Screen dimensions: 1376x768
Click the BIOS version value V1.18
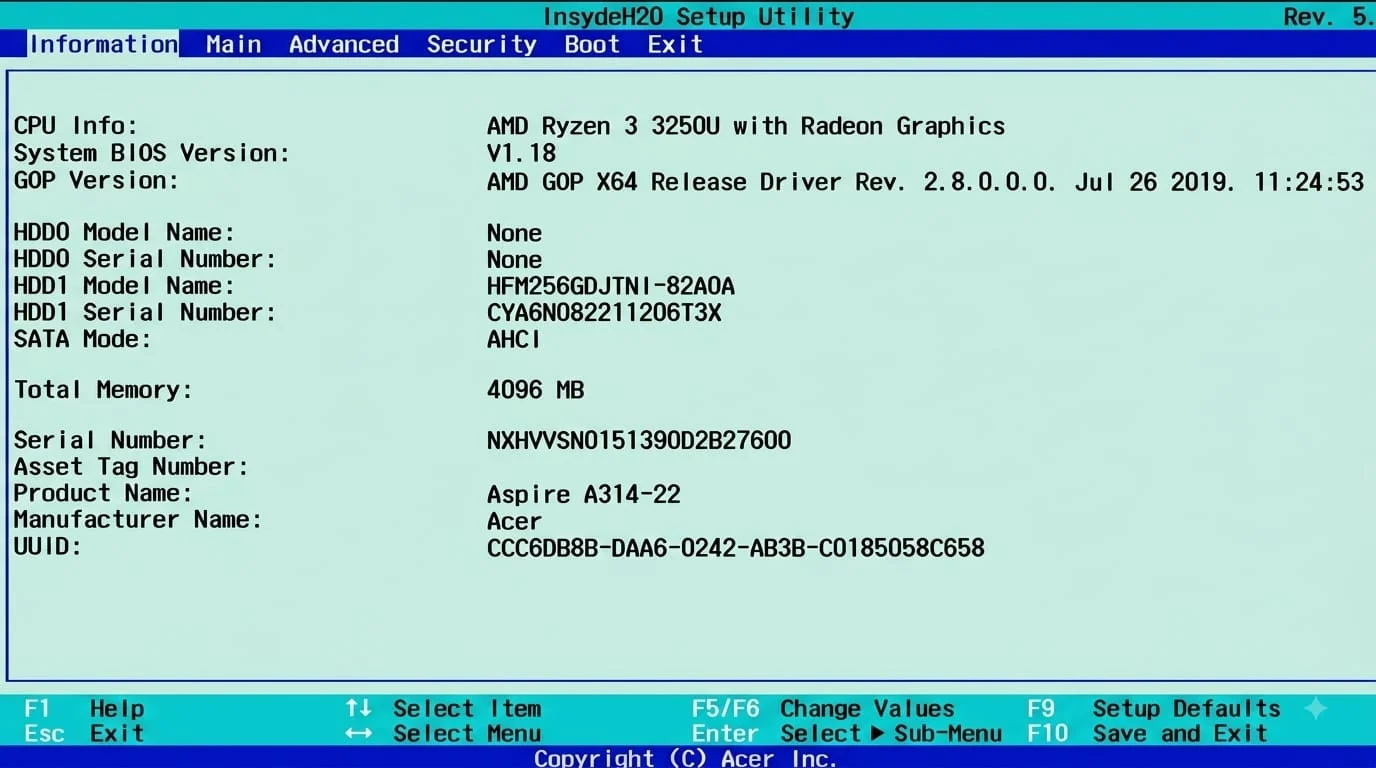tap(521, 153)
